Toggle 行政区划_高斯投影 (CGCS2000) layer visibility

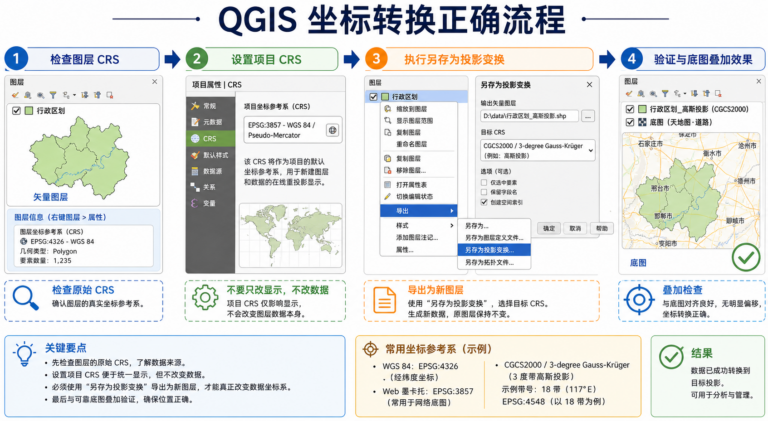coord(630,109)
